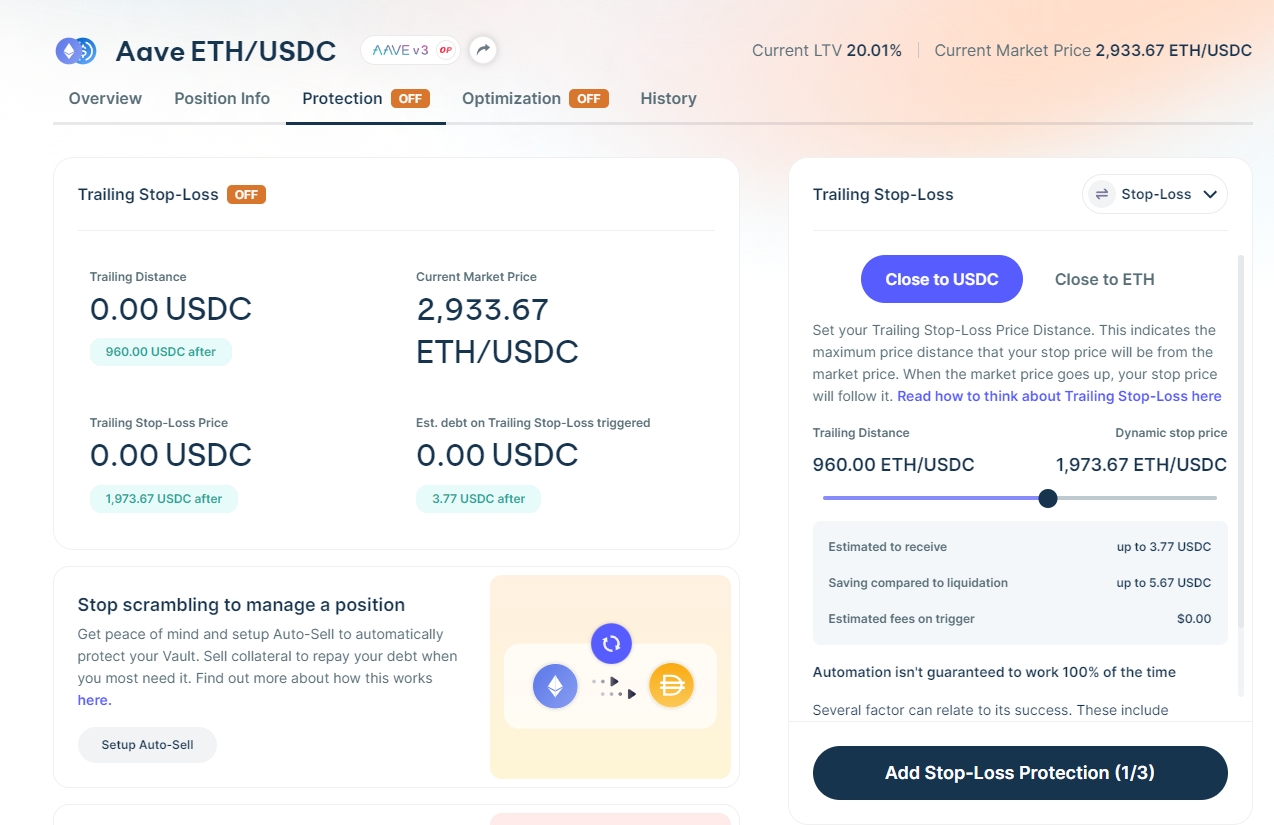Select the Close to ETH option

point(1104,279)
